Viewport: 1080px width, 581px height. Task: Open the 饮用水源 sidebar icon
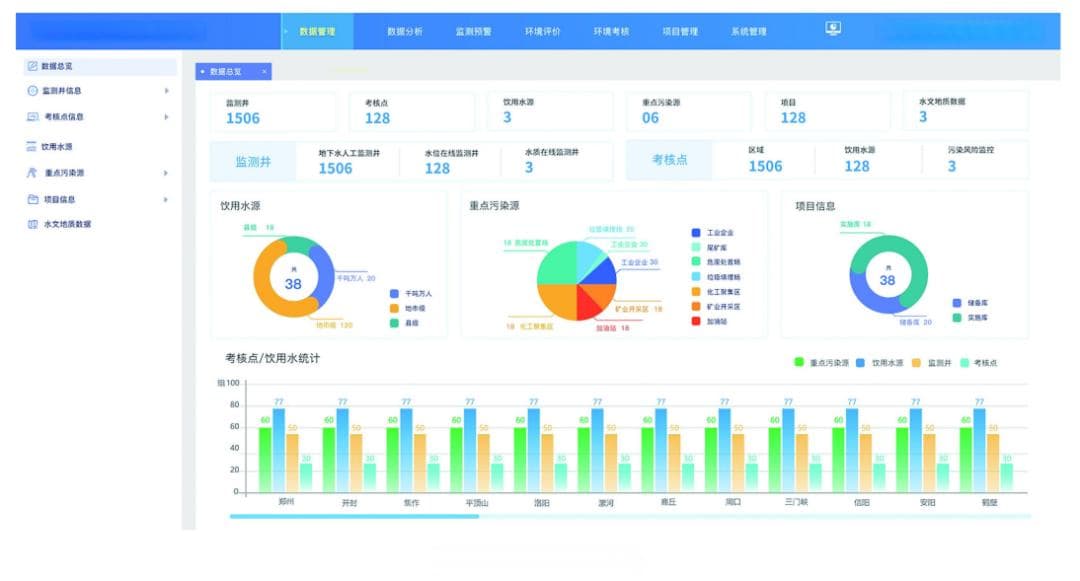pyautogui.click(x=32, y=147)
